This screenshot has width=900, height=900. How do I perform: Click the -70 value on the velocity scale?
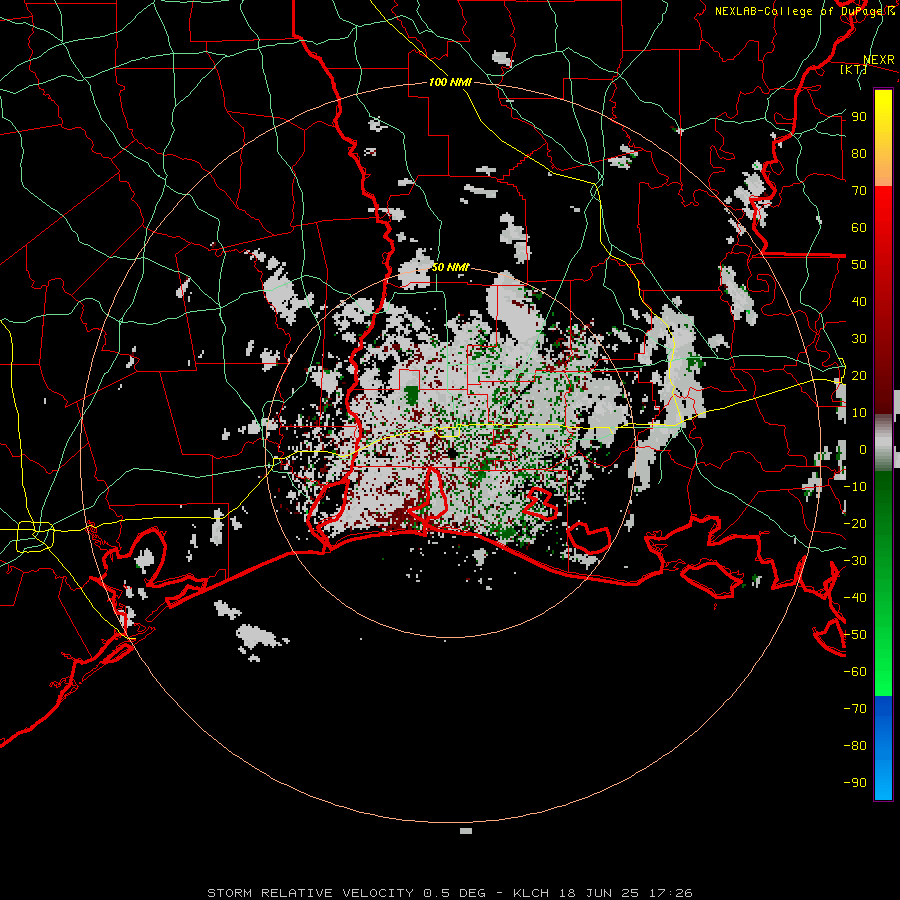tap(855, 709)
